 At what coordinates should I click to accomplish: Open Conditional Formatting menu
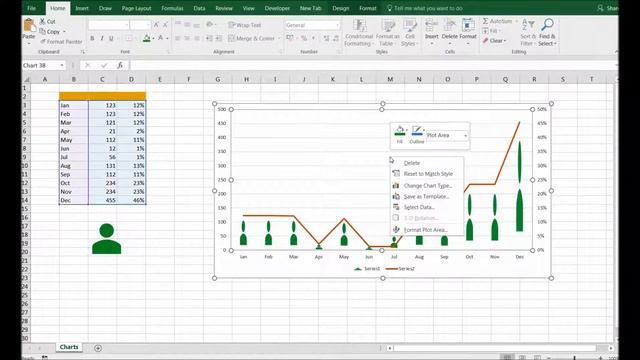point(359,33)
